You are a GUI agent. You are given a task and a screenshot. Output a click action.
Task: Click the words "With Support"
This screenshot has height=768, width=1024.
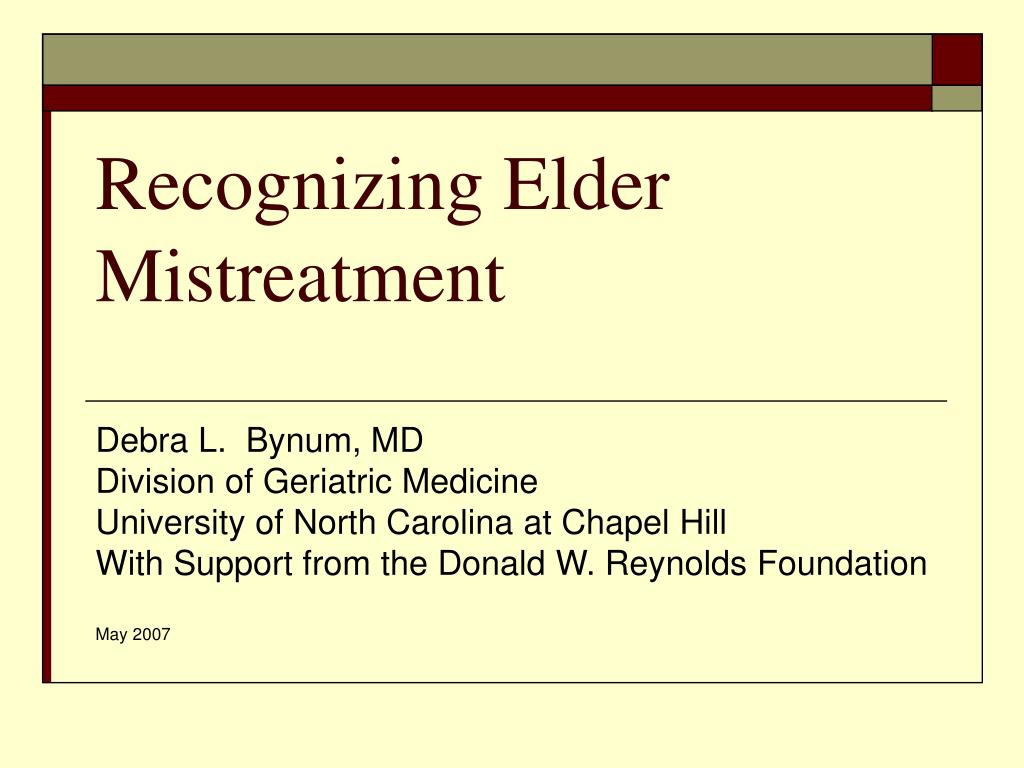coord(194,564)
